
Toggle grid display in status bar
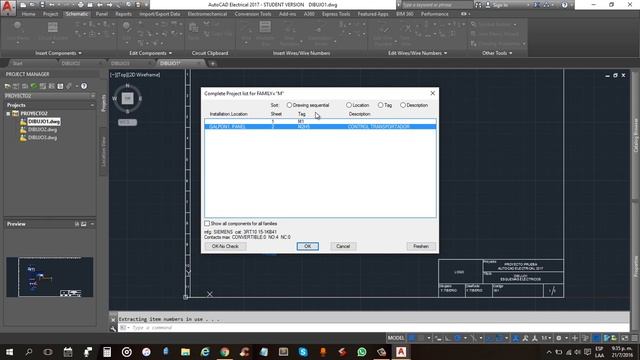click(412, 338)
